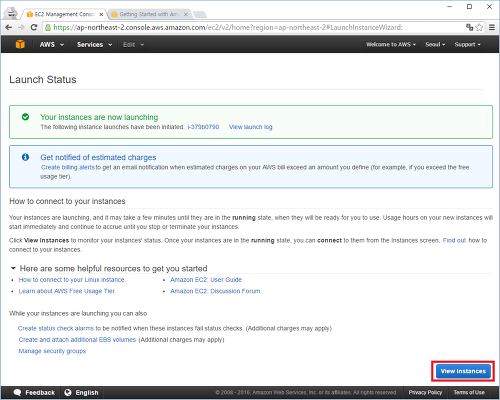Click the Launch Status heading
This screenshot has height=400, width=500.
pos(43,80)
